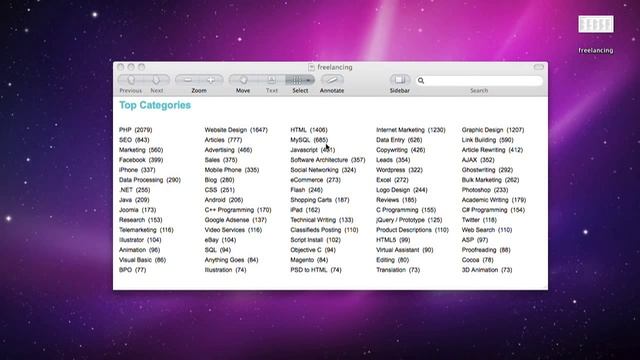The image size is (640, 360).
Task: Click the eCommerce (273) entry
Action: pyautogui.click(x=315, y=180)
